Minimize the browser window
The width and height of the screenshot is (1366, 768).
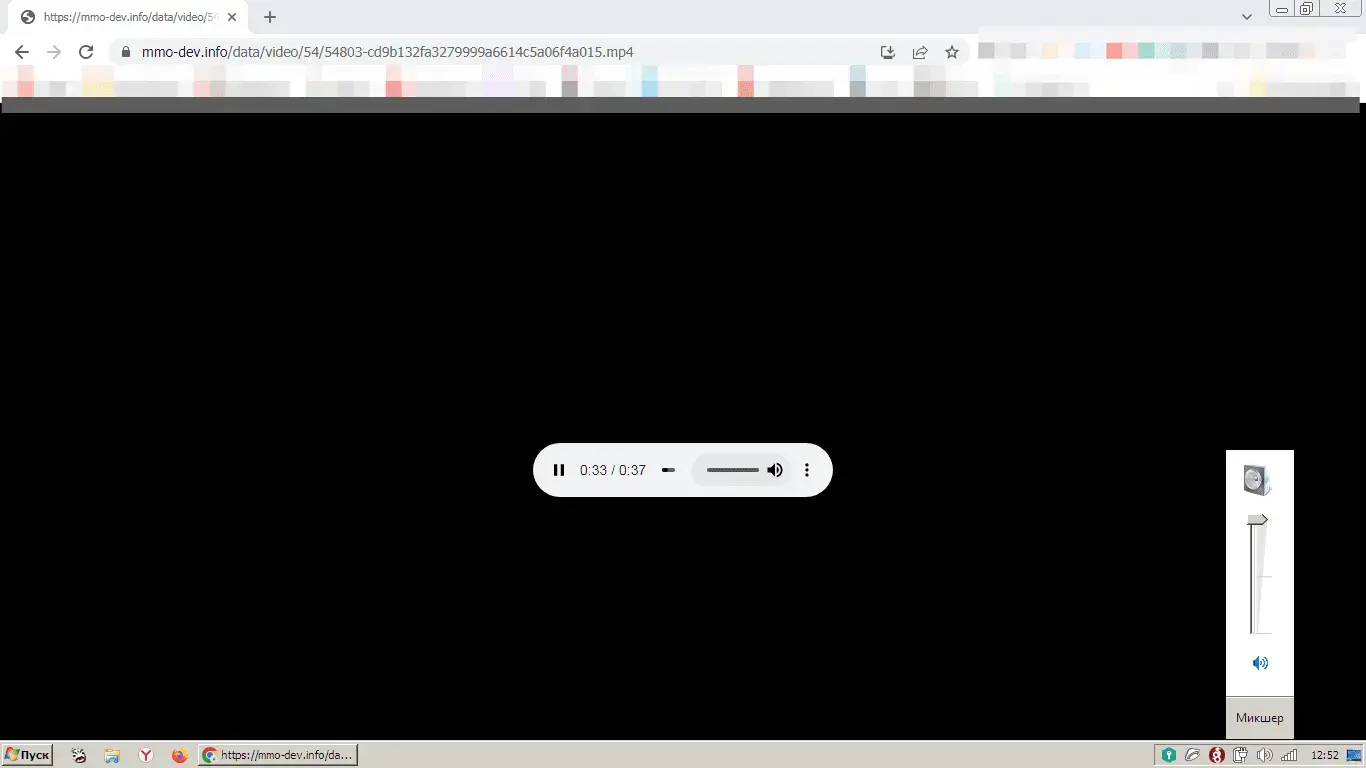[x=1282, y=9]
